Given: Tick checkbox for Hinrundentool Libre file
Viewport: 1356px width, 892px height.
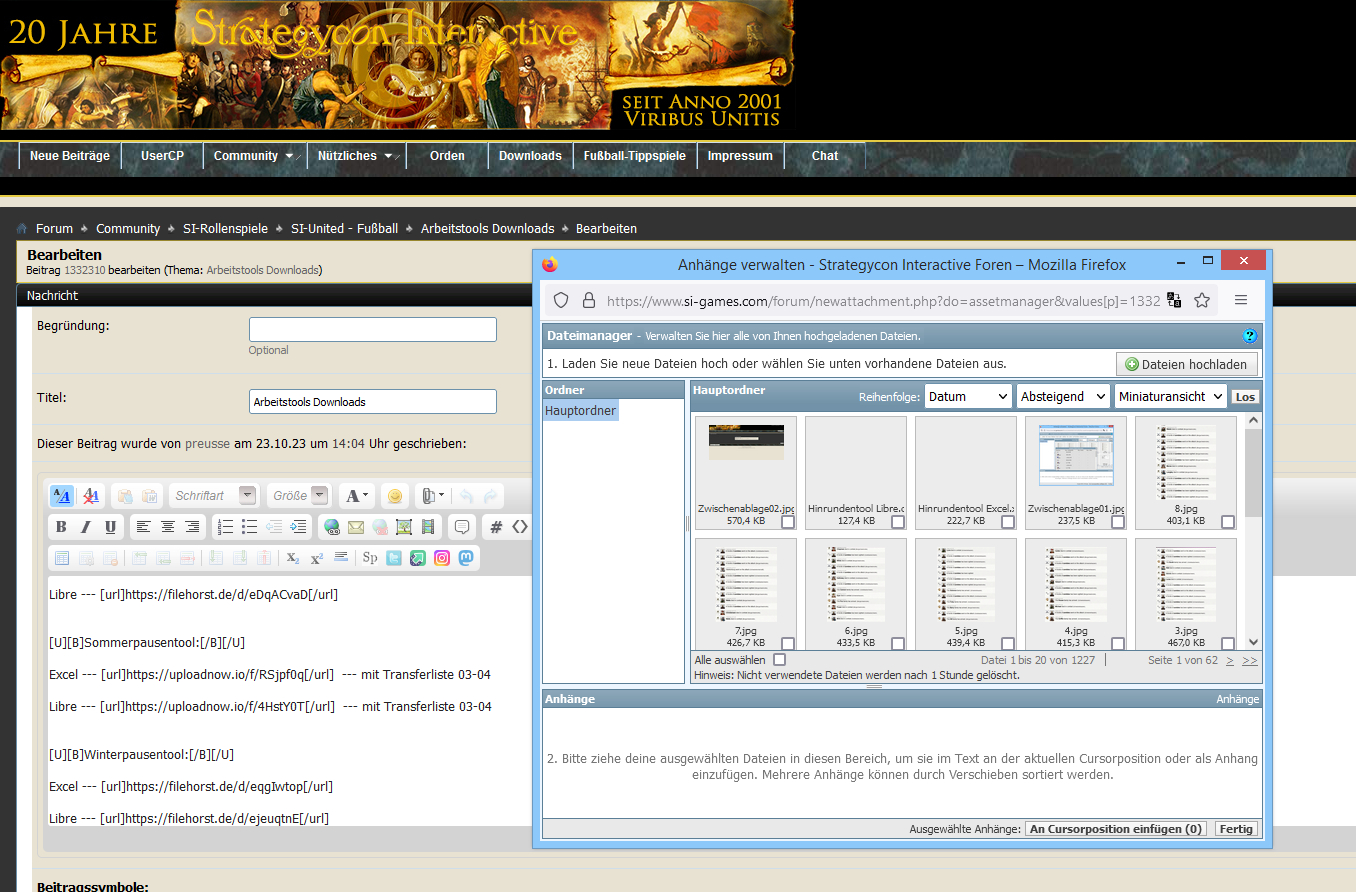Looking at the screenshot, I should (x=898, y=522).
